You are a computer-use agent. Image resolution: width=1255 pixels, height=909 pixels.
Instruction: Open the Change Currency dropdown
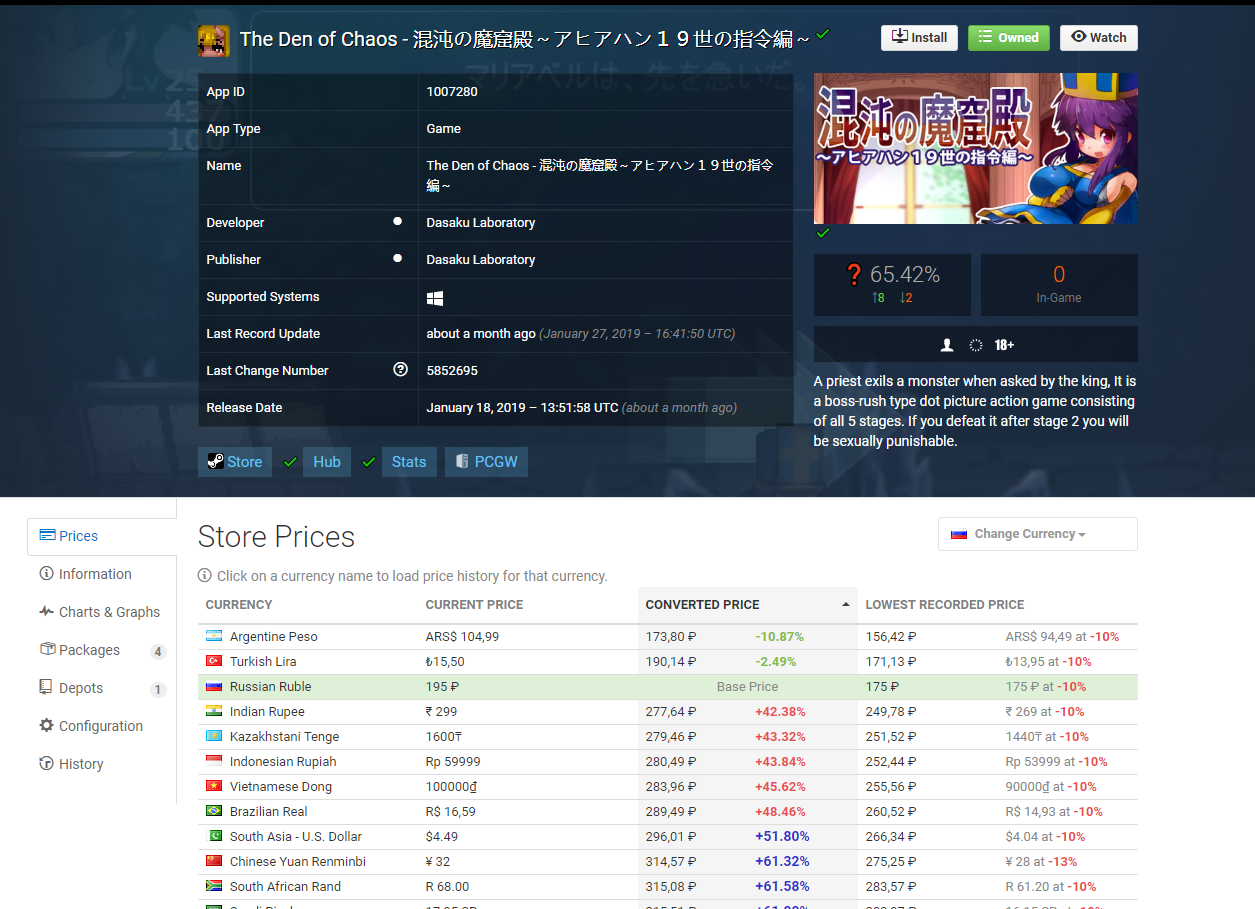click(x=1037, y=534)
